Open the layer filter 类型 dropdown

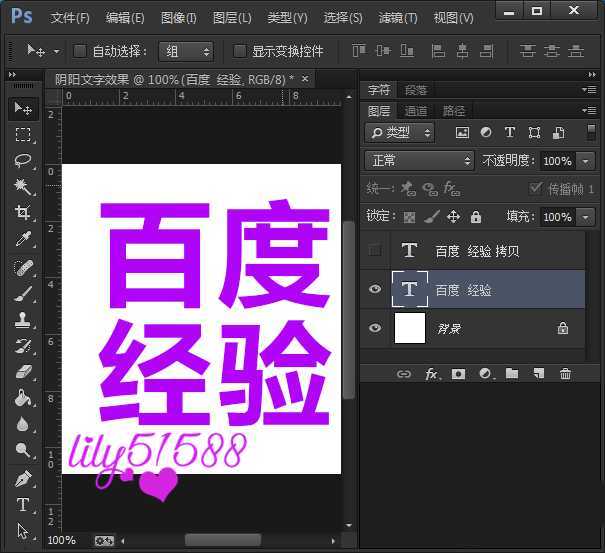tap(400, 132)
